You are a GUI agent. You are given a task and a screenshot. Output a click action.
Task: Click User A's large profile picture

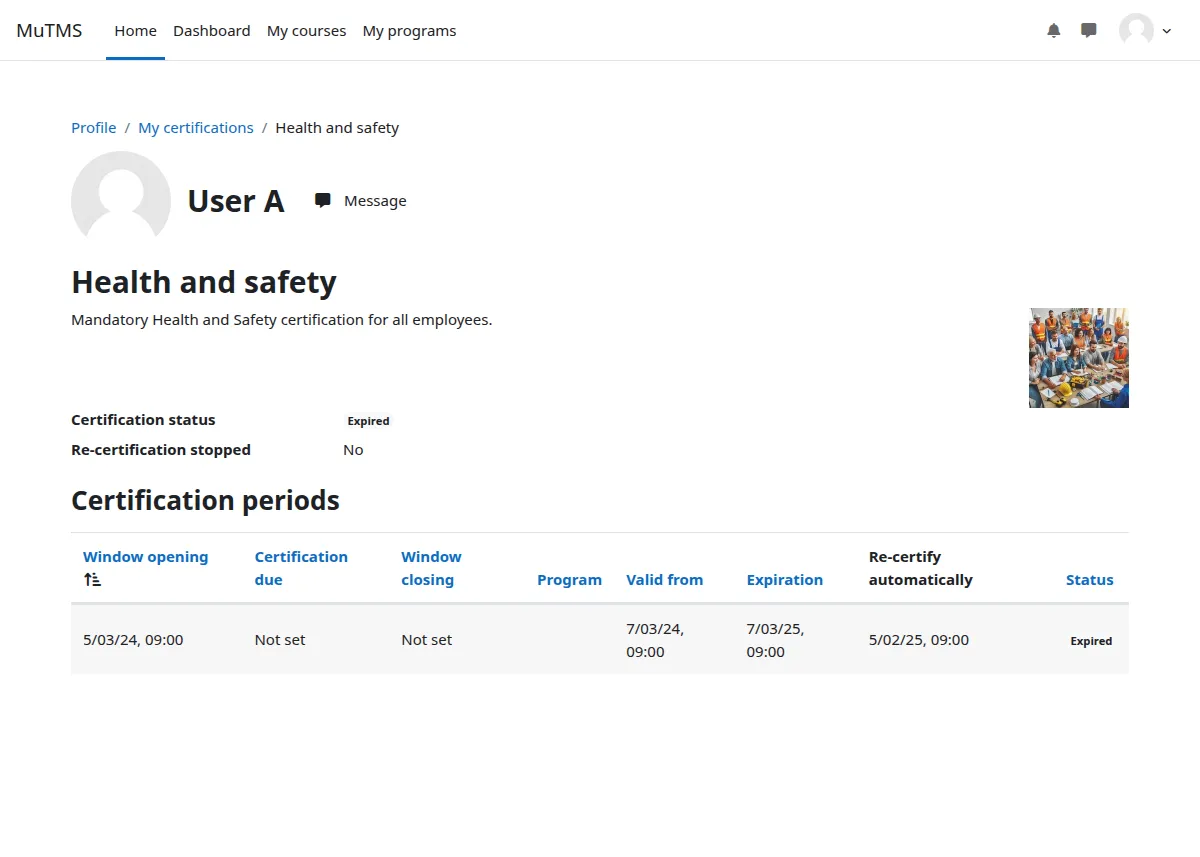click(x=121, y=200)
